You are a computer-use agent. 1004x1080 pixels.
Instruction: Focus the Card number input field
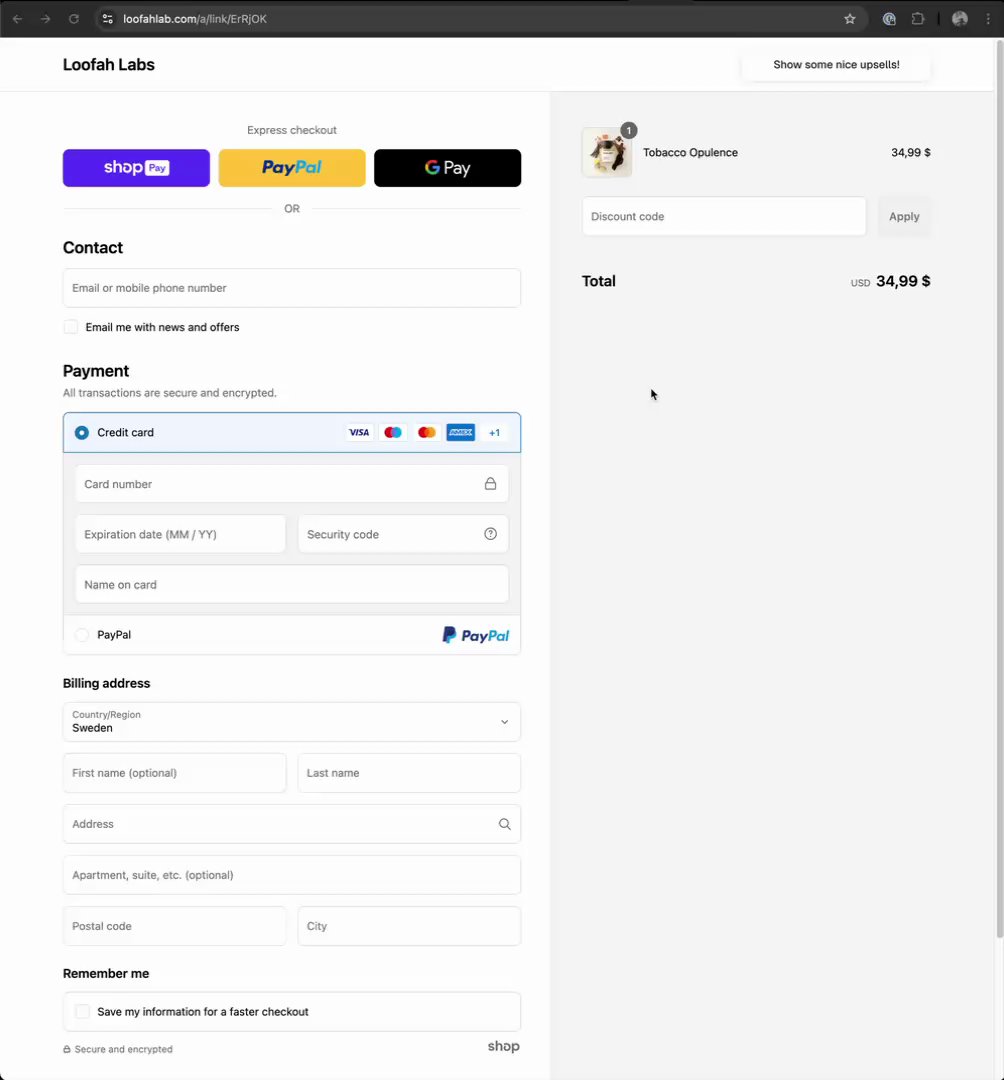click(x=280, y=484)
